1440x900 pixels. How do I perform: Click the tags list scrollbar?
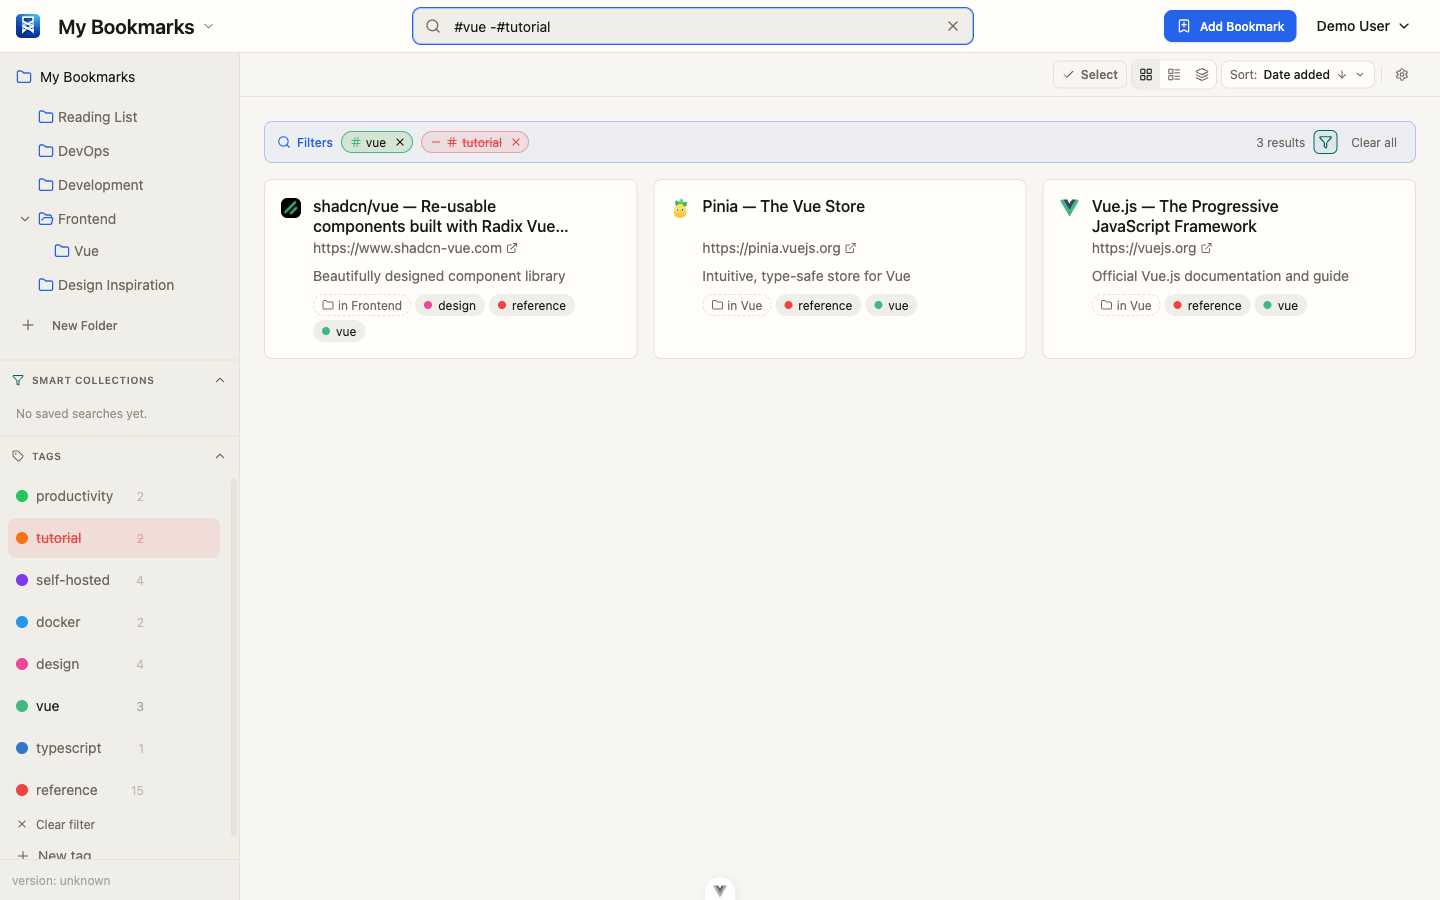234,657
